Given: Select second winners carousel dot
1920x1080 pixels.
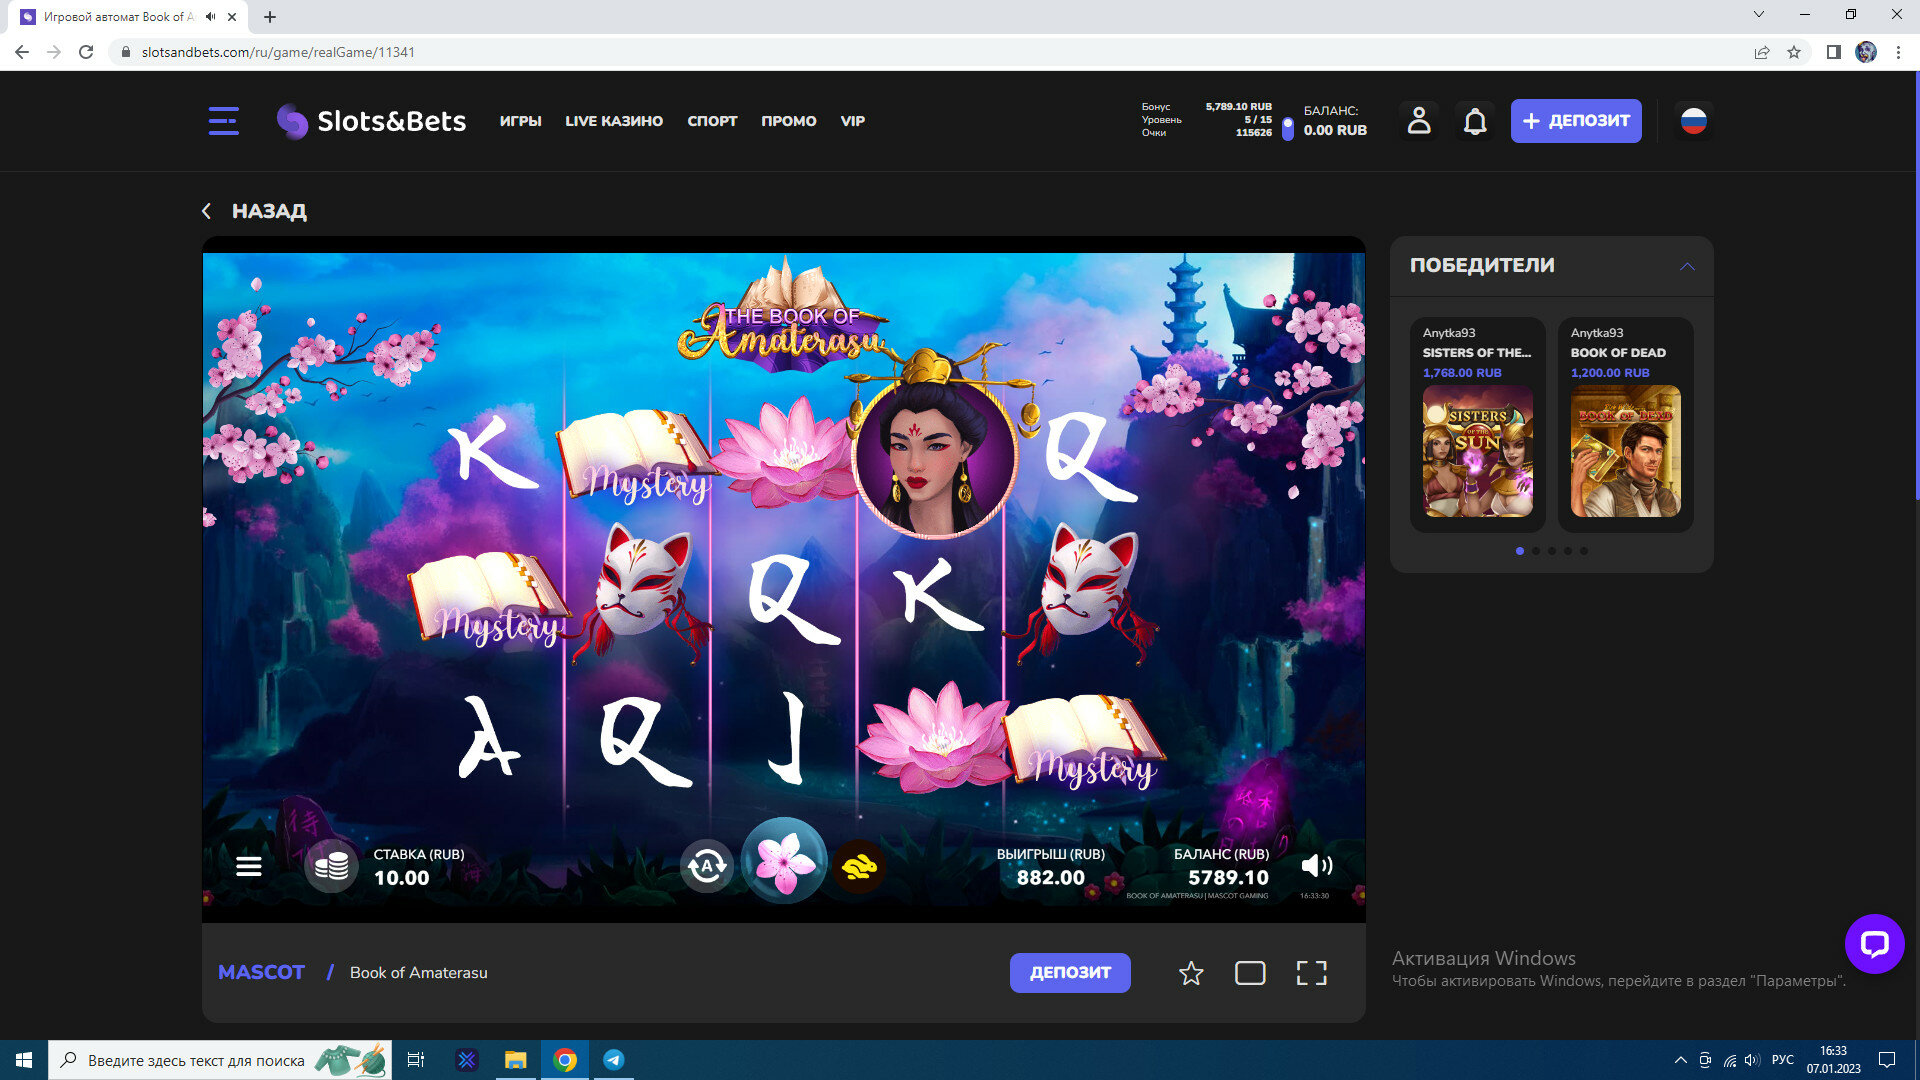Looking at the screenshot, I should [1536, 551].
